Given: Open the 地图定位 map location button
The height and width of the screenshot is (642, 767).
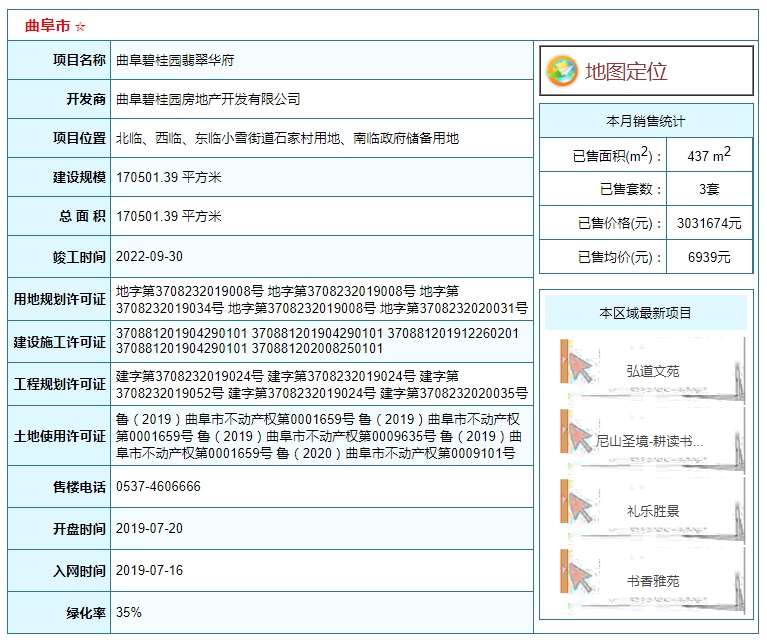Looking at the screenshot, I should tap(646, 71).
